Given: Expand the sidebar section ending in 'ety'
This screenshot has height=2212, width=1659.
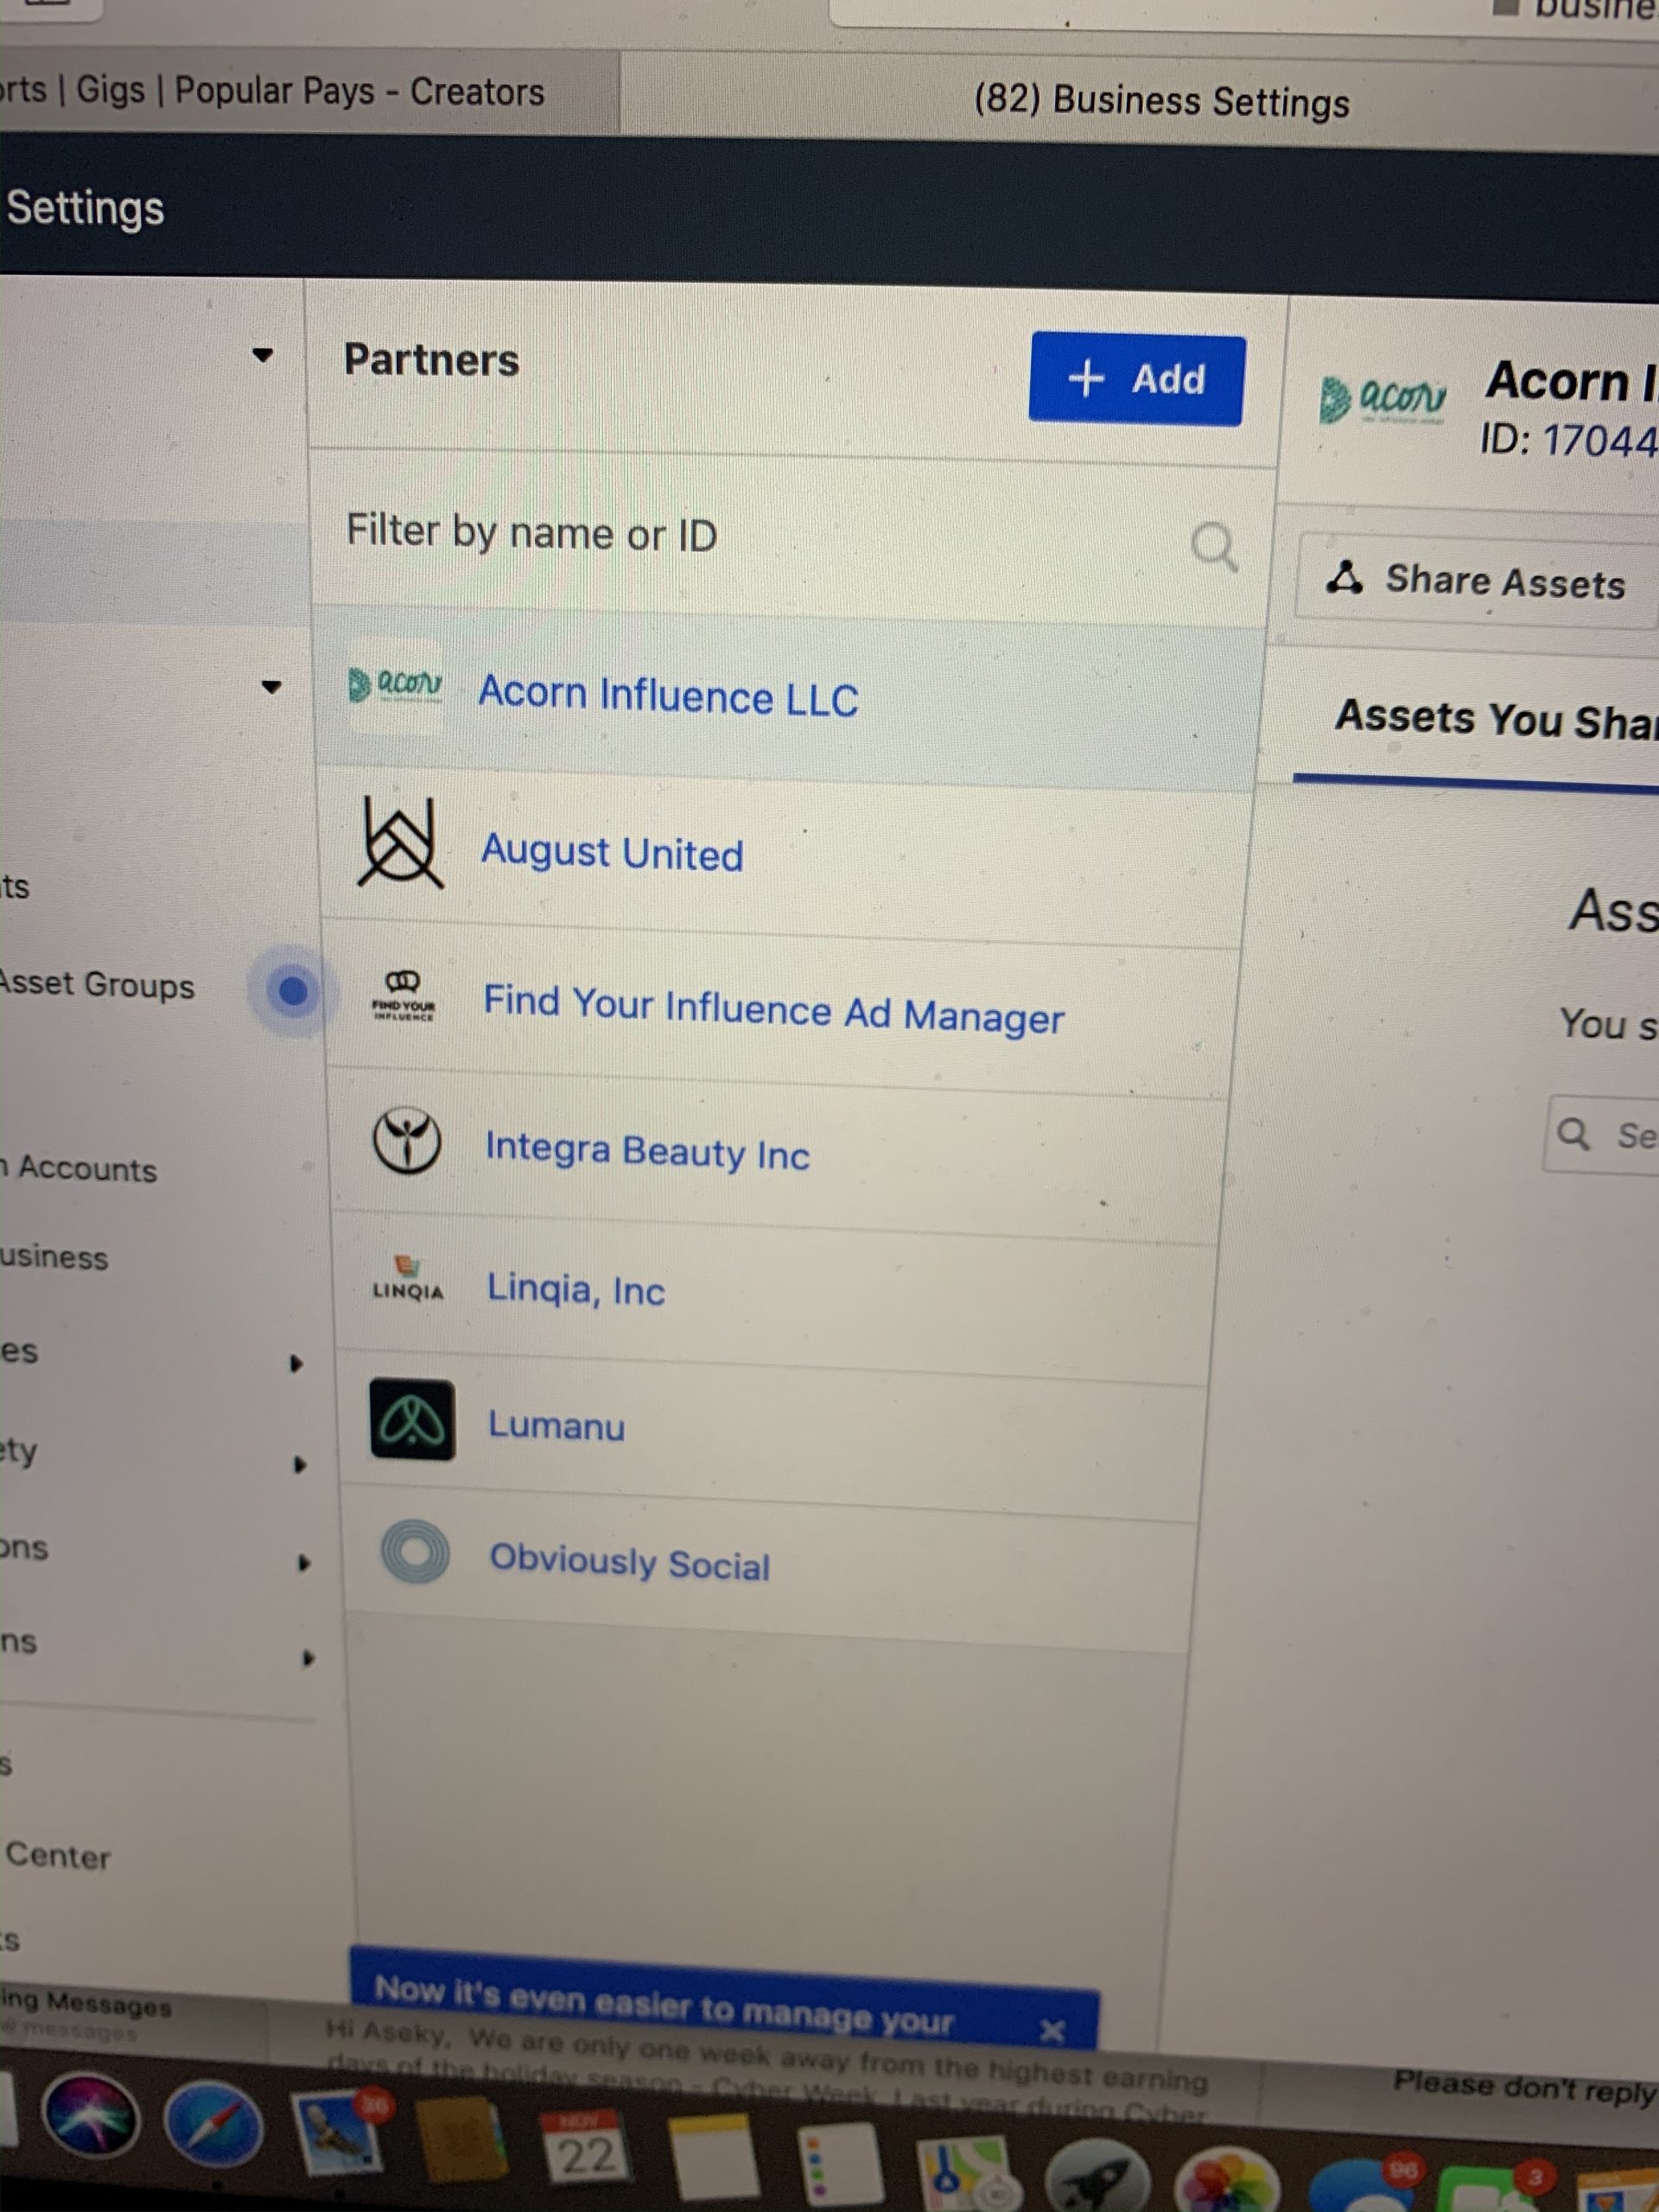Looking at the screenshot, I should pyautogui.click(x=299, y=1465).
